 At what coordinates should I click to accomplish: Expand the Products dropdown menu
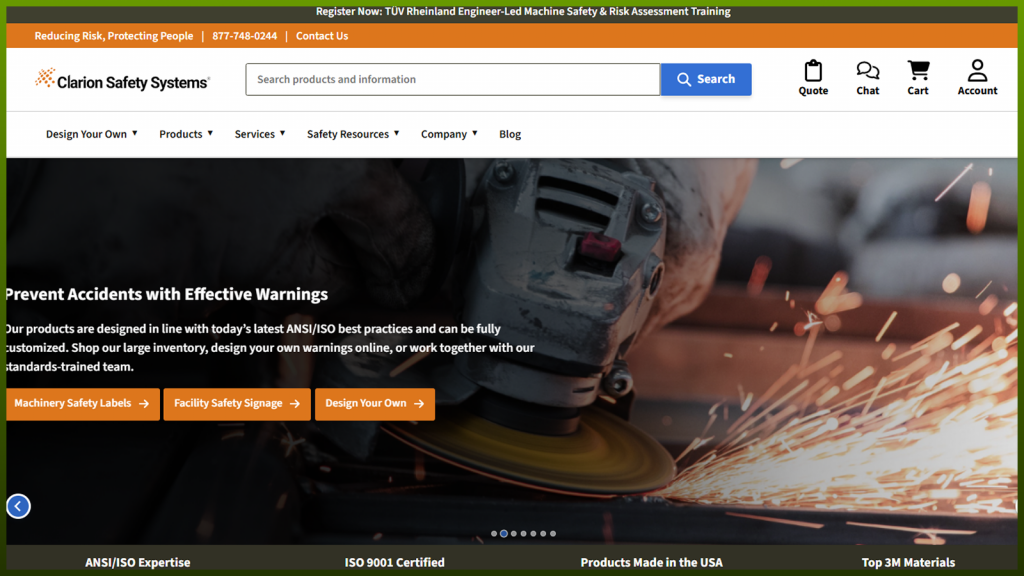(186, 134)
